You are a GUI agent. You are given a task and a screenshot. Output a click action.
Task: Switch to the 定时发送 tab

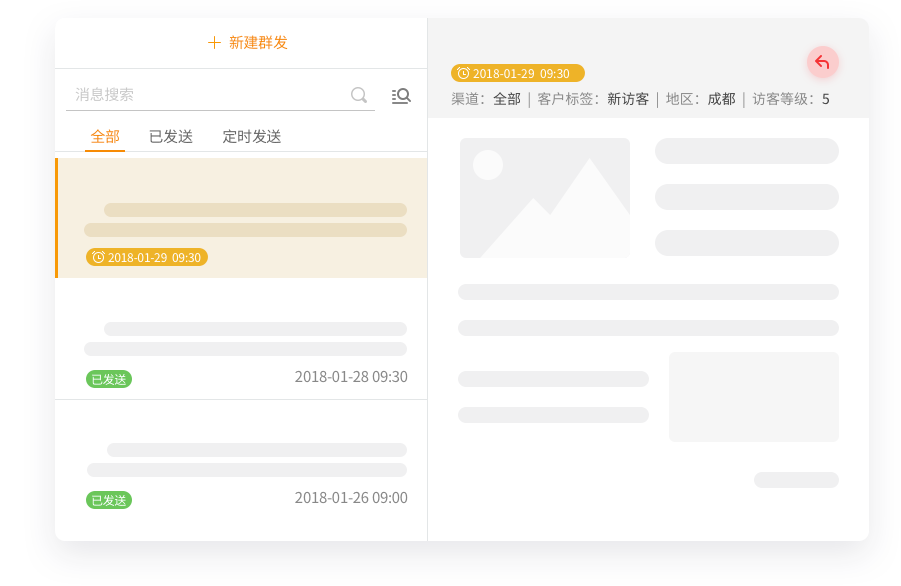[x=251, y=136]
